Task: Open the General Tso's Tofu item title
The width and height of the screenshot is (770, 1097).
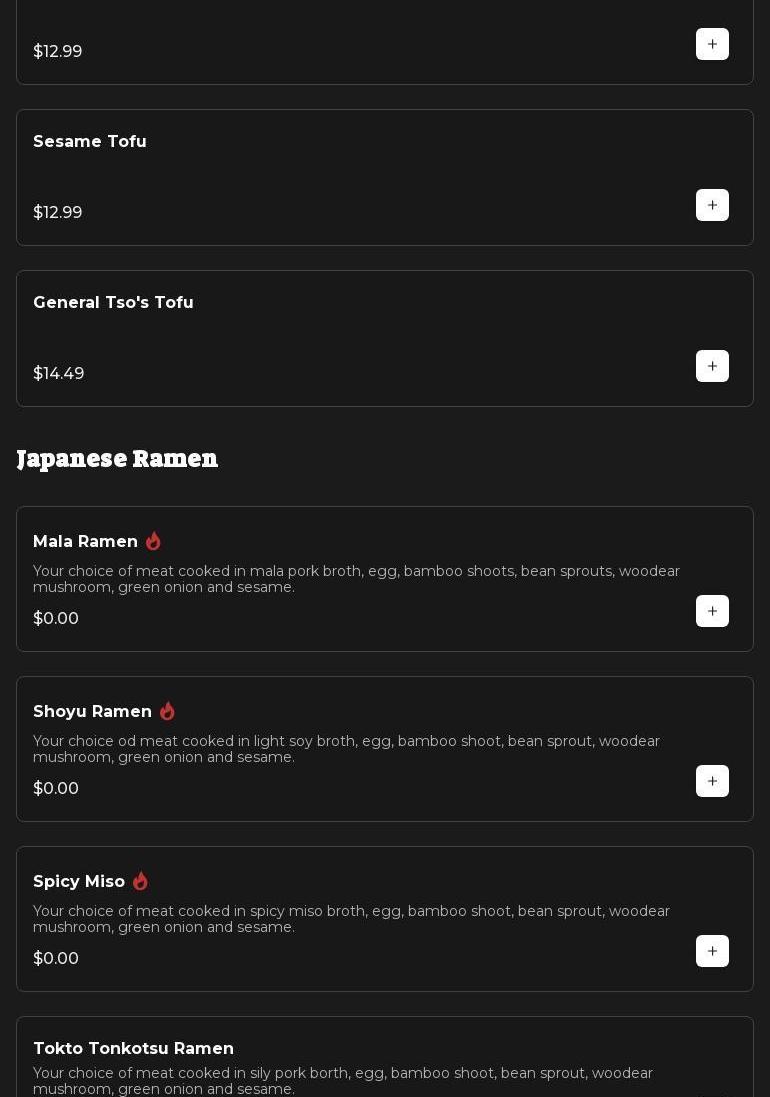Action: click(x=113, y=303)
